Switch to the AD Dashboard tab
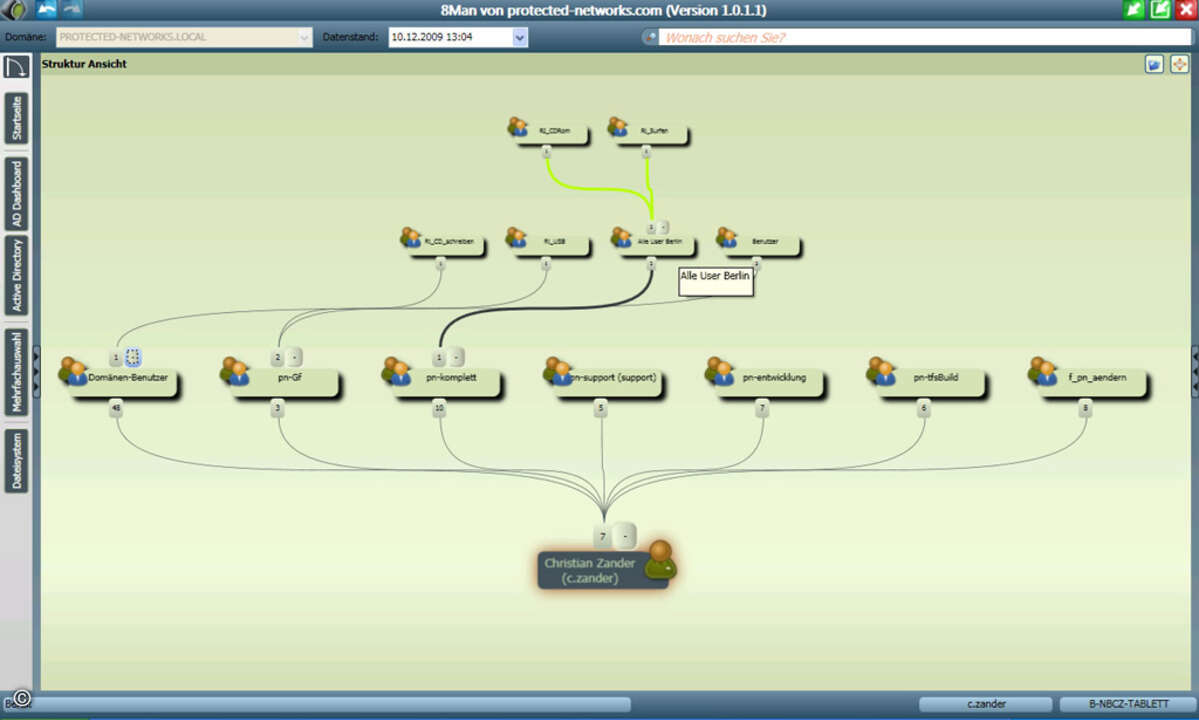 [17, 194]
